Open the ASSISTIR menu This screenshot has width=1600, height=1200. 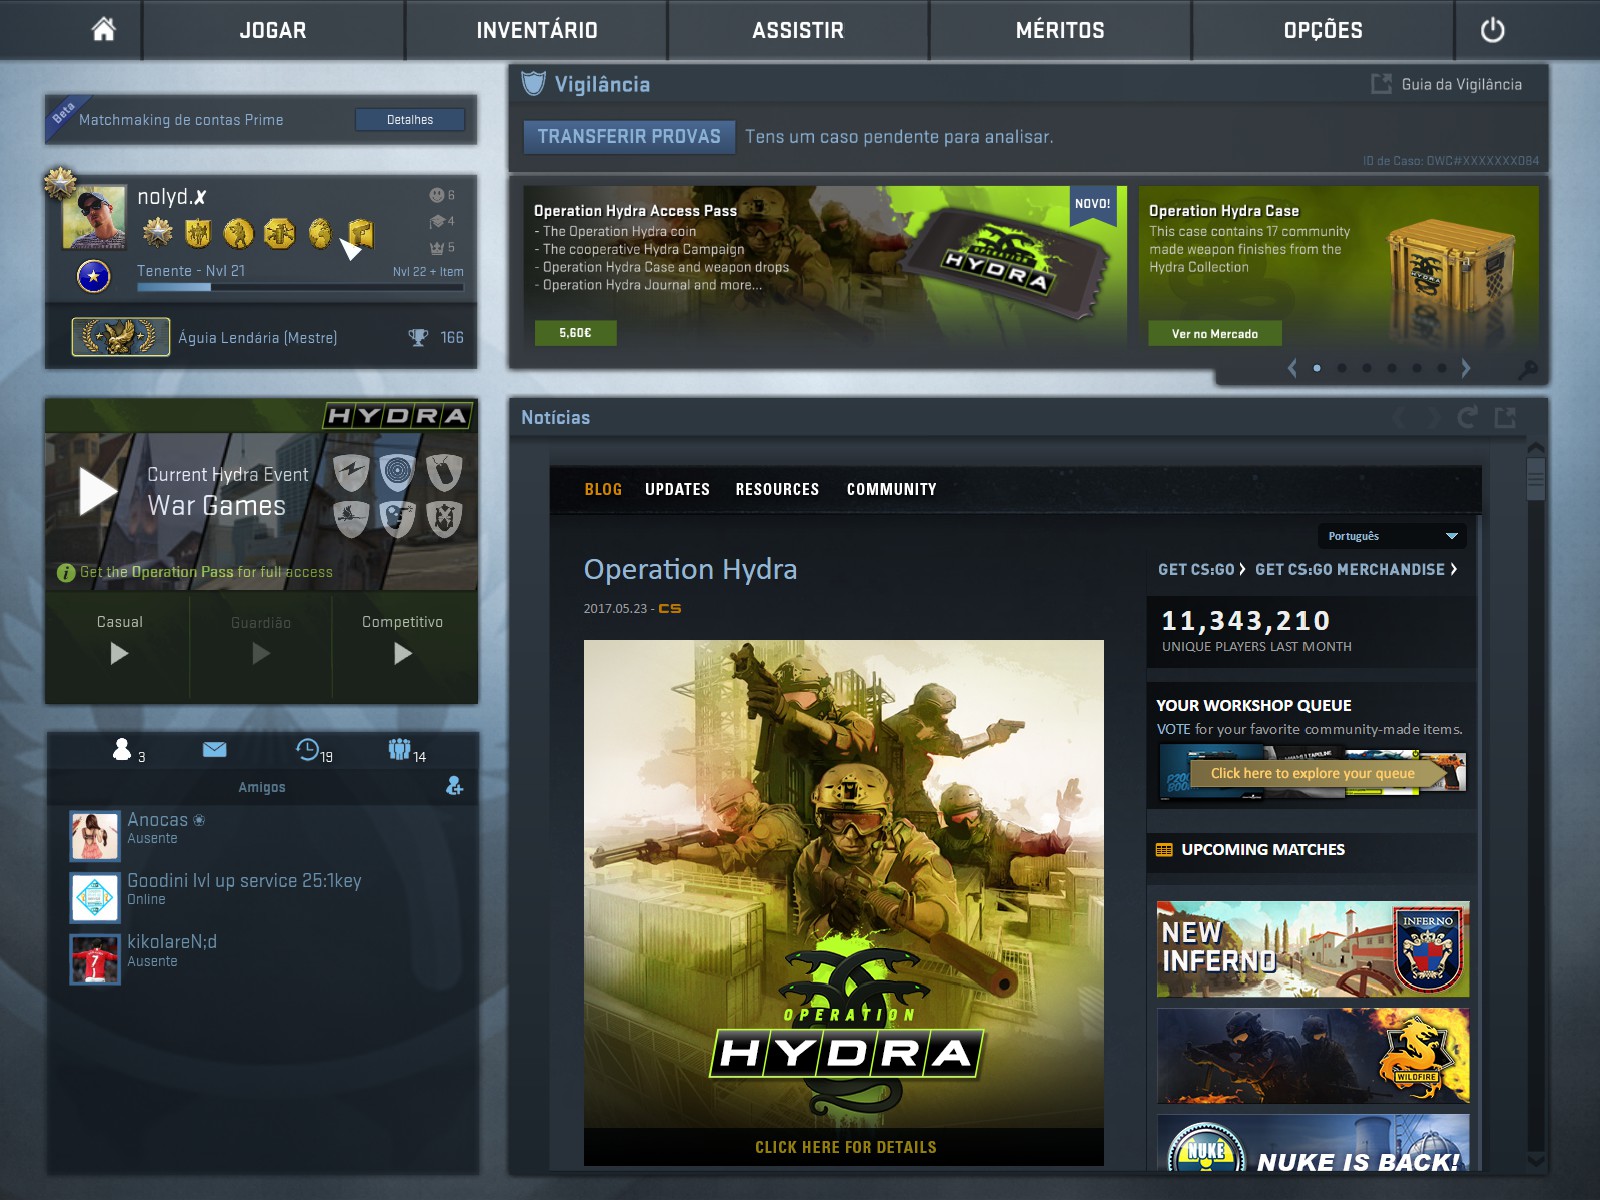pos(798,30)
